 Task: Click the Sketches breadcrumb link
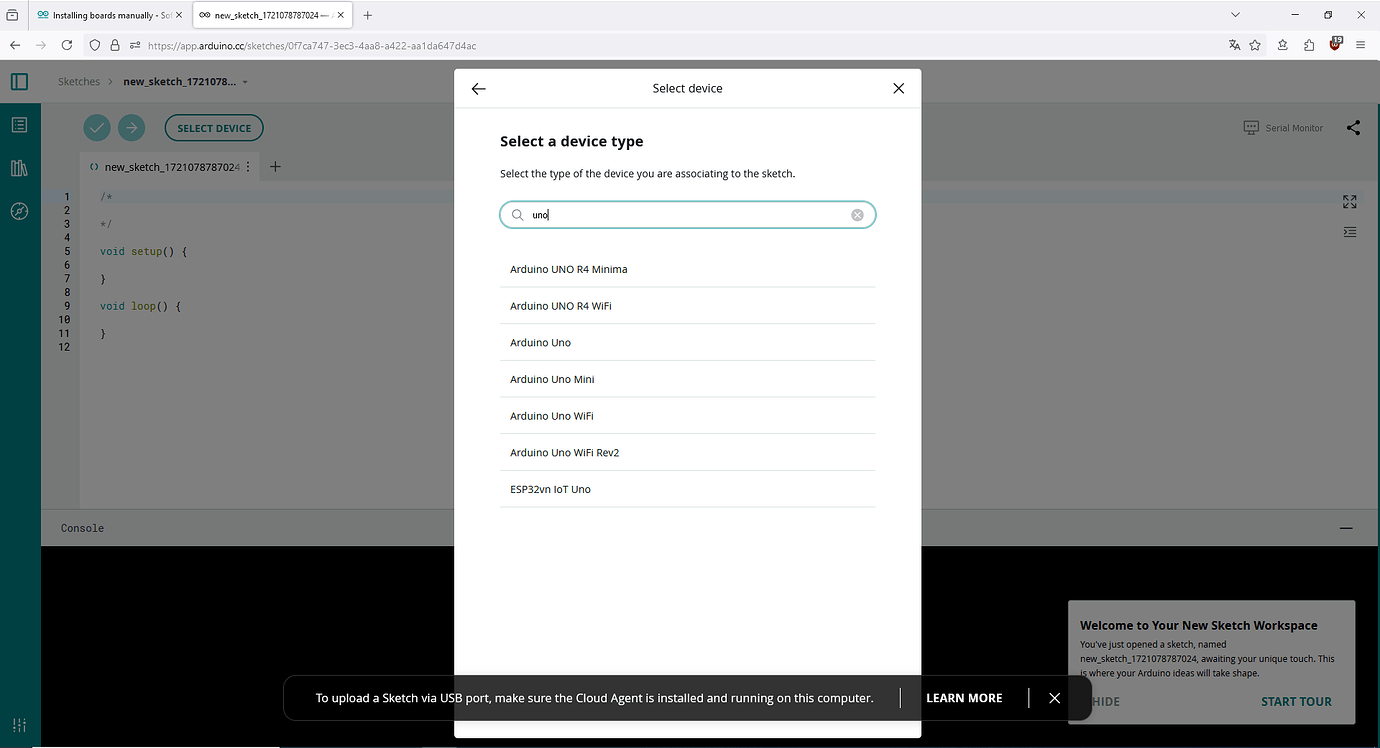pos(79,81)
